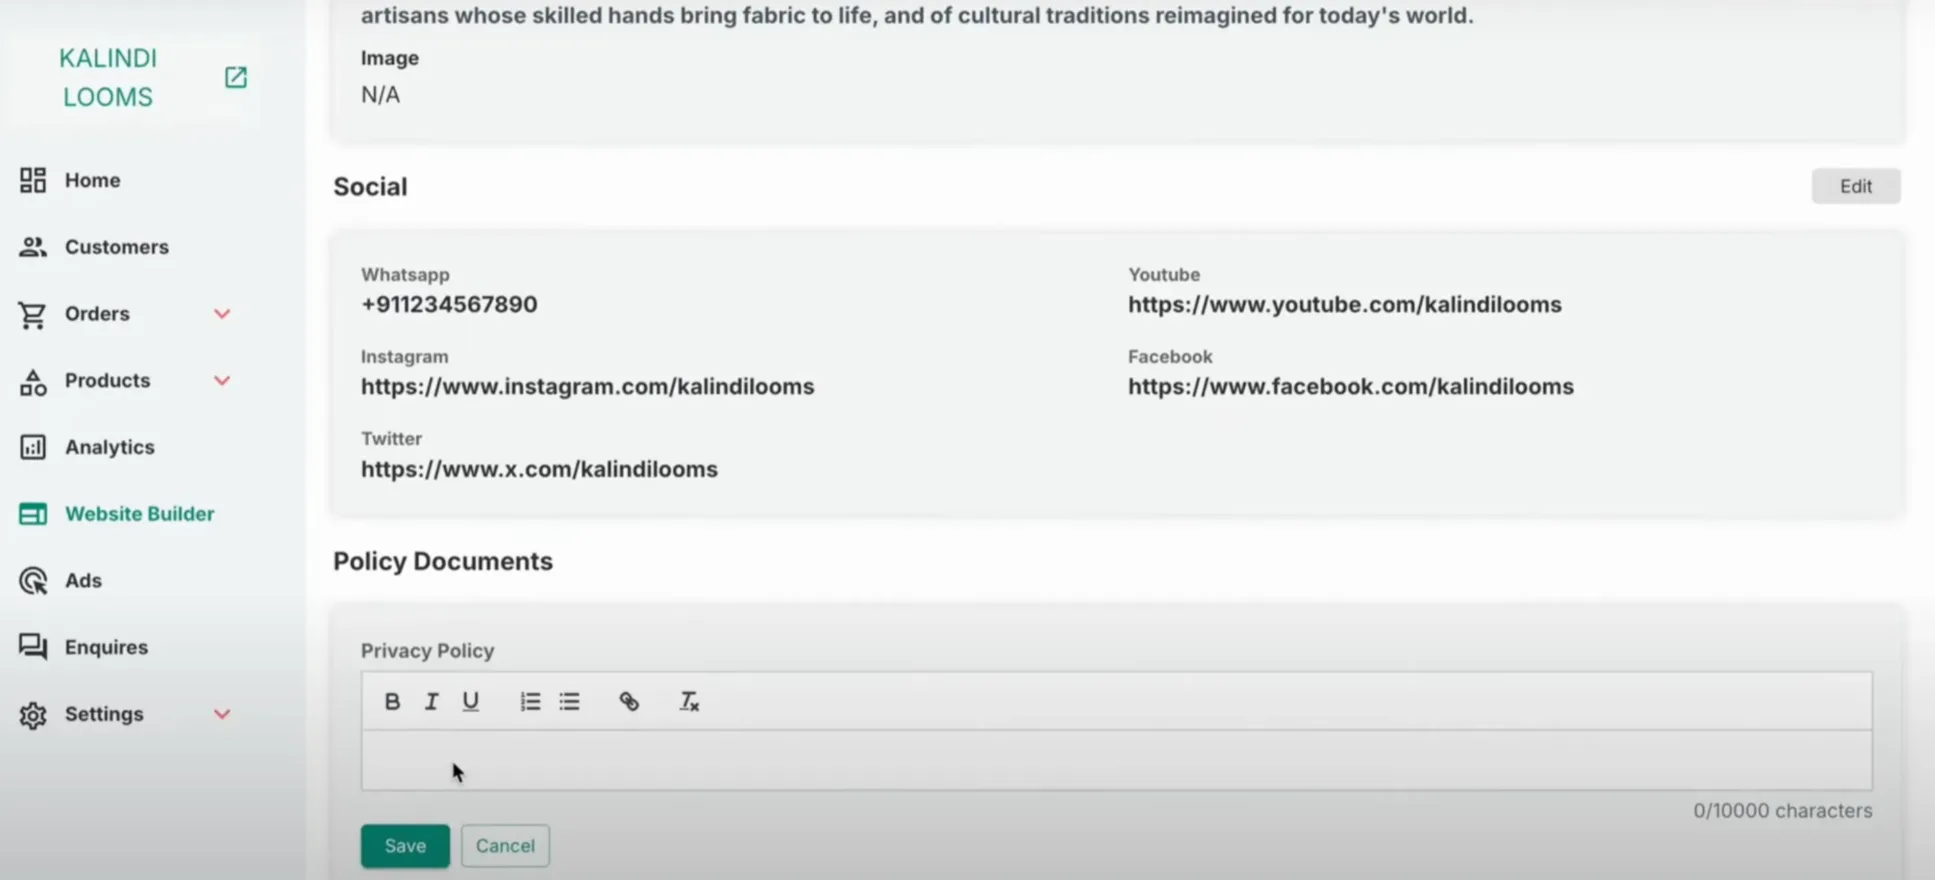Open the Ads section
This screenshot has width=1935, height=880.
coord(83,581)
